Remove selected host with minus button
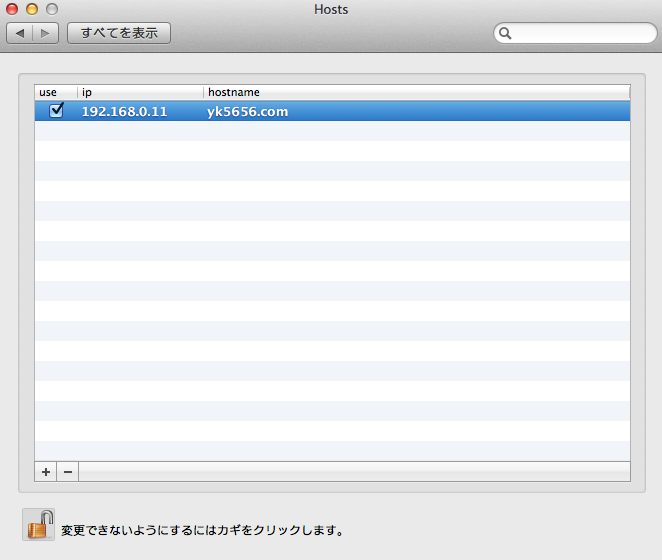Viewport: 662px width, 560px height. (x=68, y=471)
